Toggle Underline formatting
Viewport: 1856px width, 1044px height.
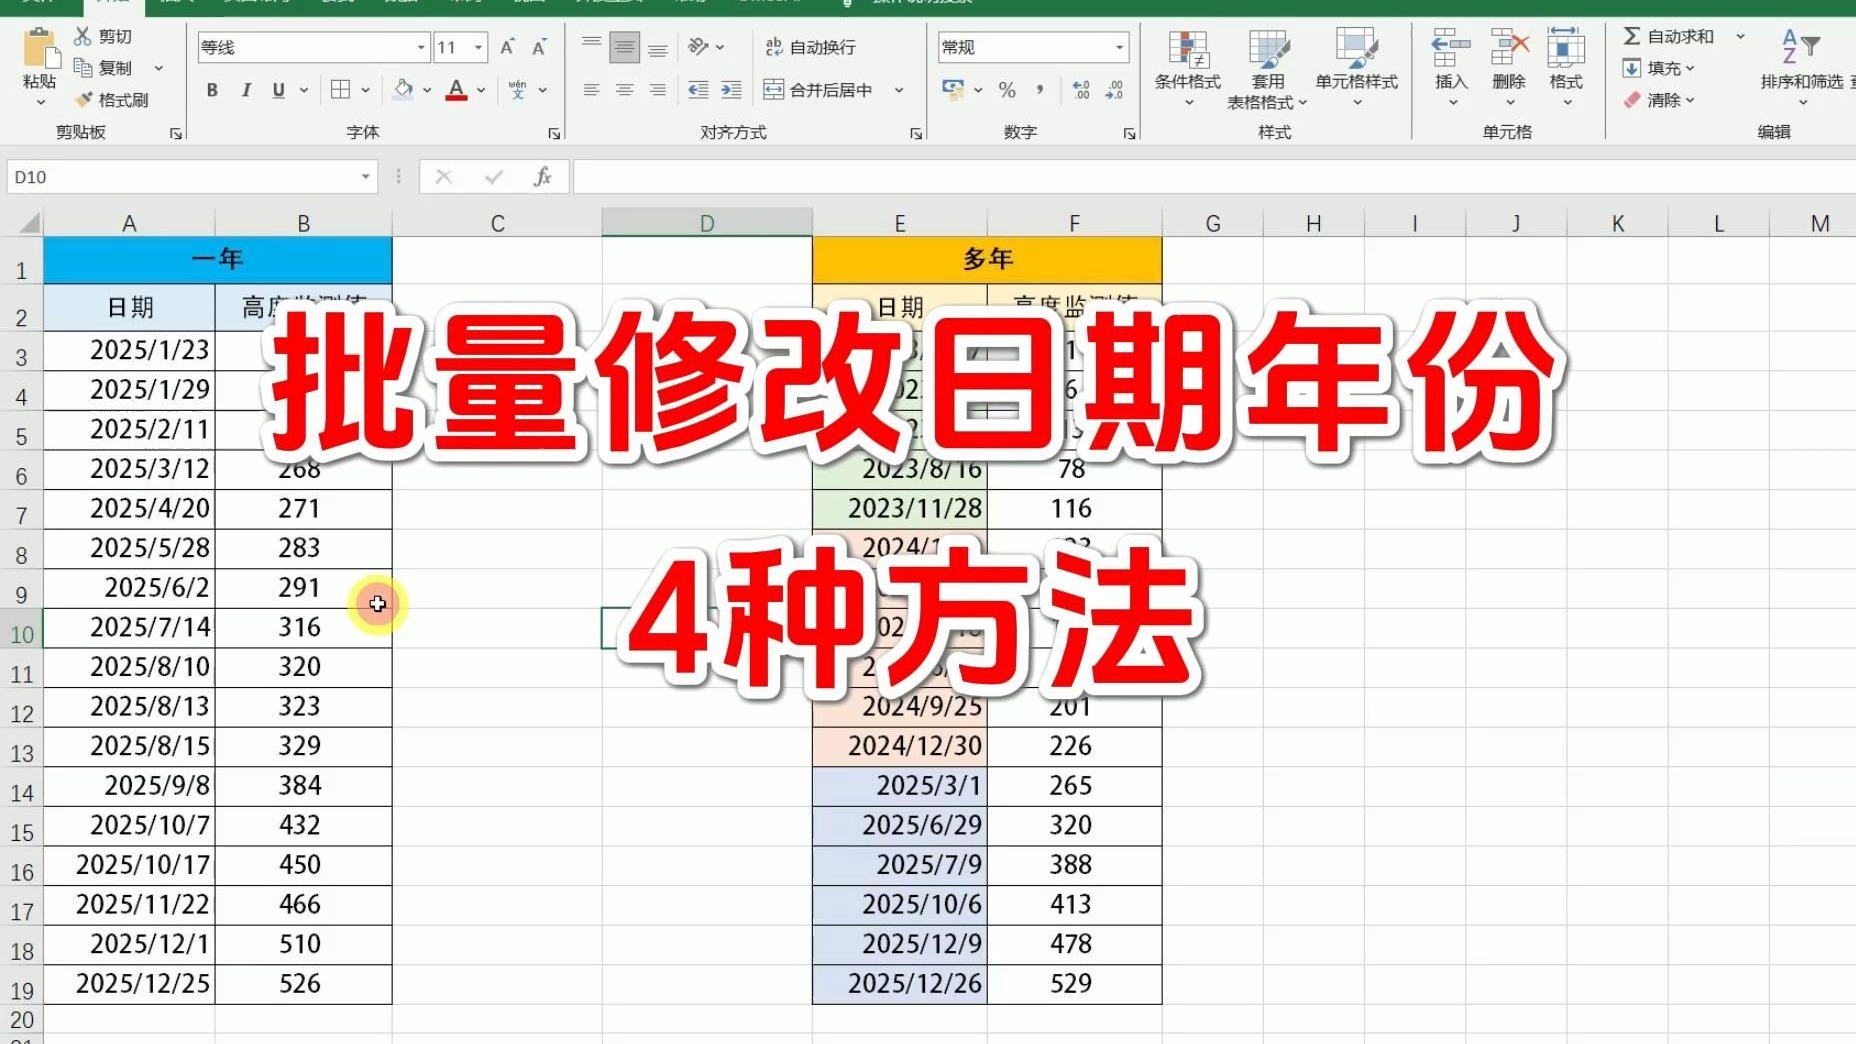[x=279, y=90]
